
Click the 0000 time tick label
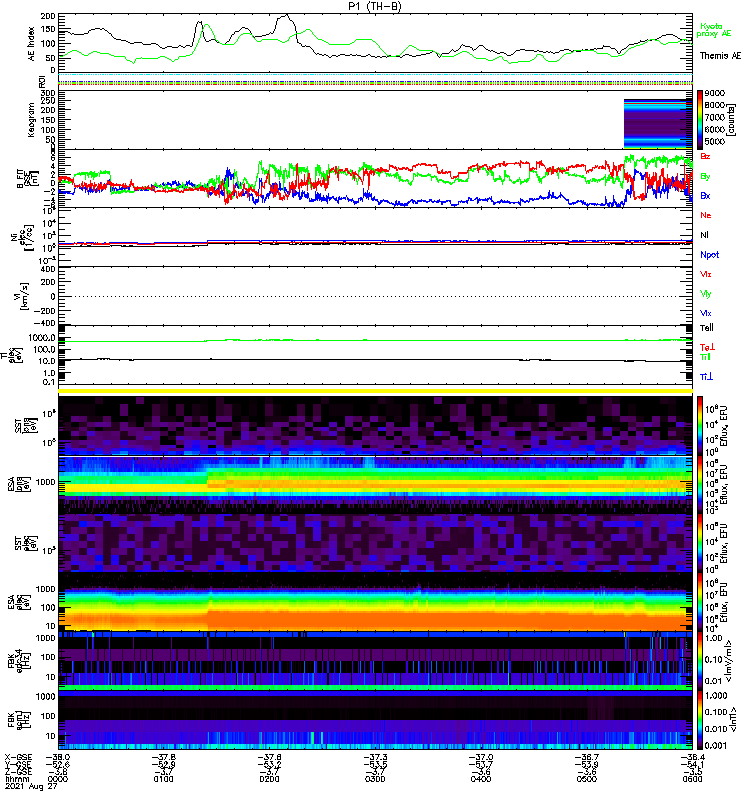[x=58, y=779]
